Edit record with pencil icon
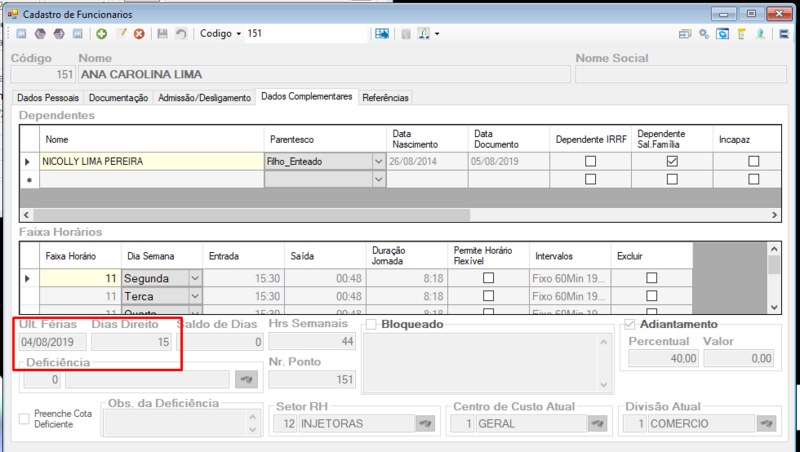This screenshot has height=452, width=800. click(x=121, y=34)
